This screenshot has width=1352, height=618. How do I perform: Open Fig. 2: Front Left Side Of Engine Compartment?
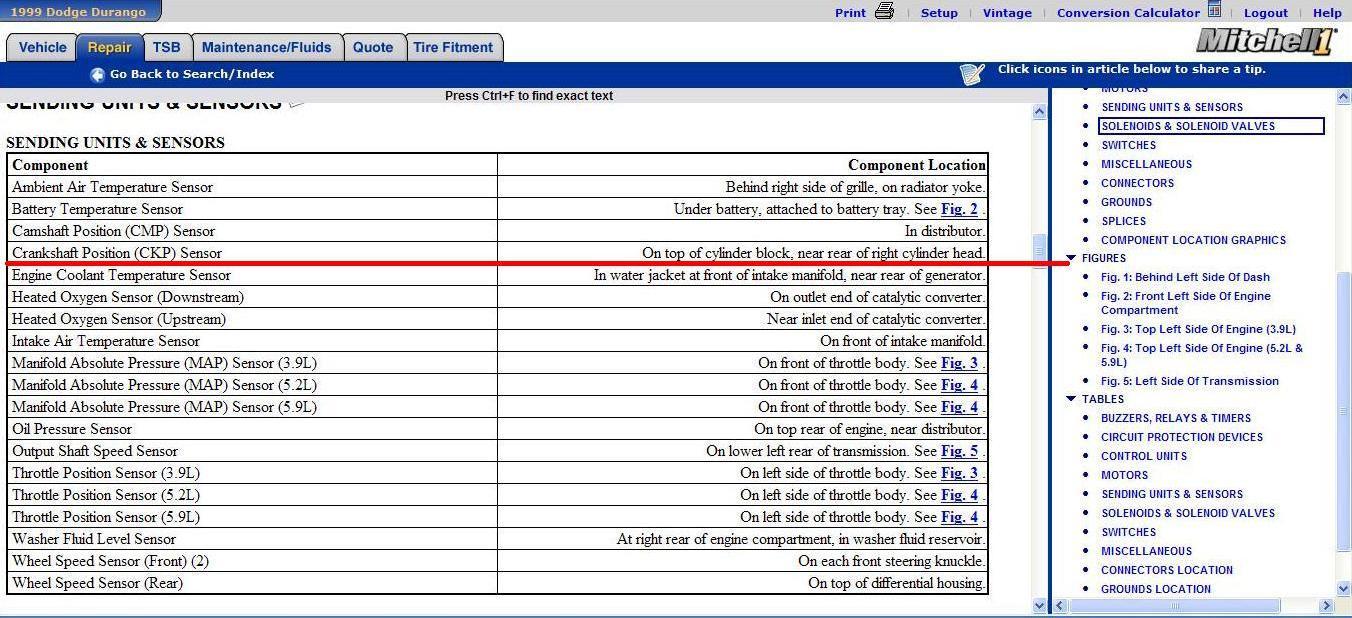click(1185, 303)
